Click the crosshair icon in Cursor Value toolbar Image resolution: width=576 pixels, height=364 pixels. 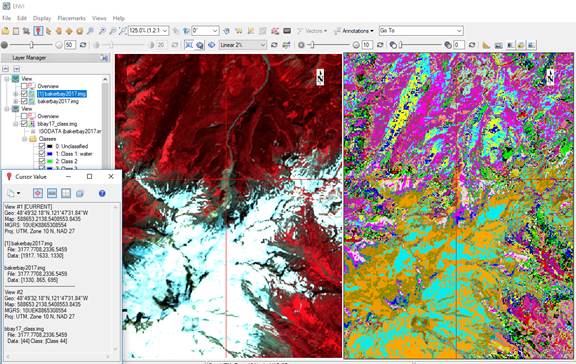[x=38, y=193]
